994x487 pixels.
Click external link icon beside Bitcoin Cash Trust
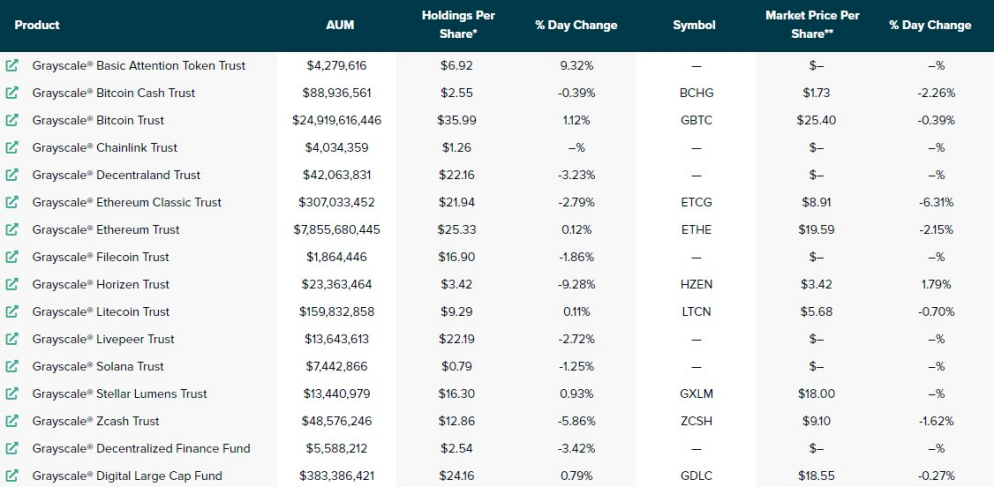(x=12, y=93)
